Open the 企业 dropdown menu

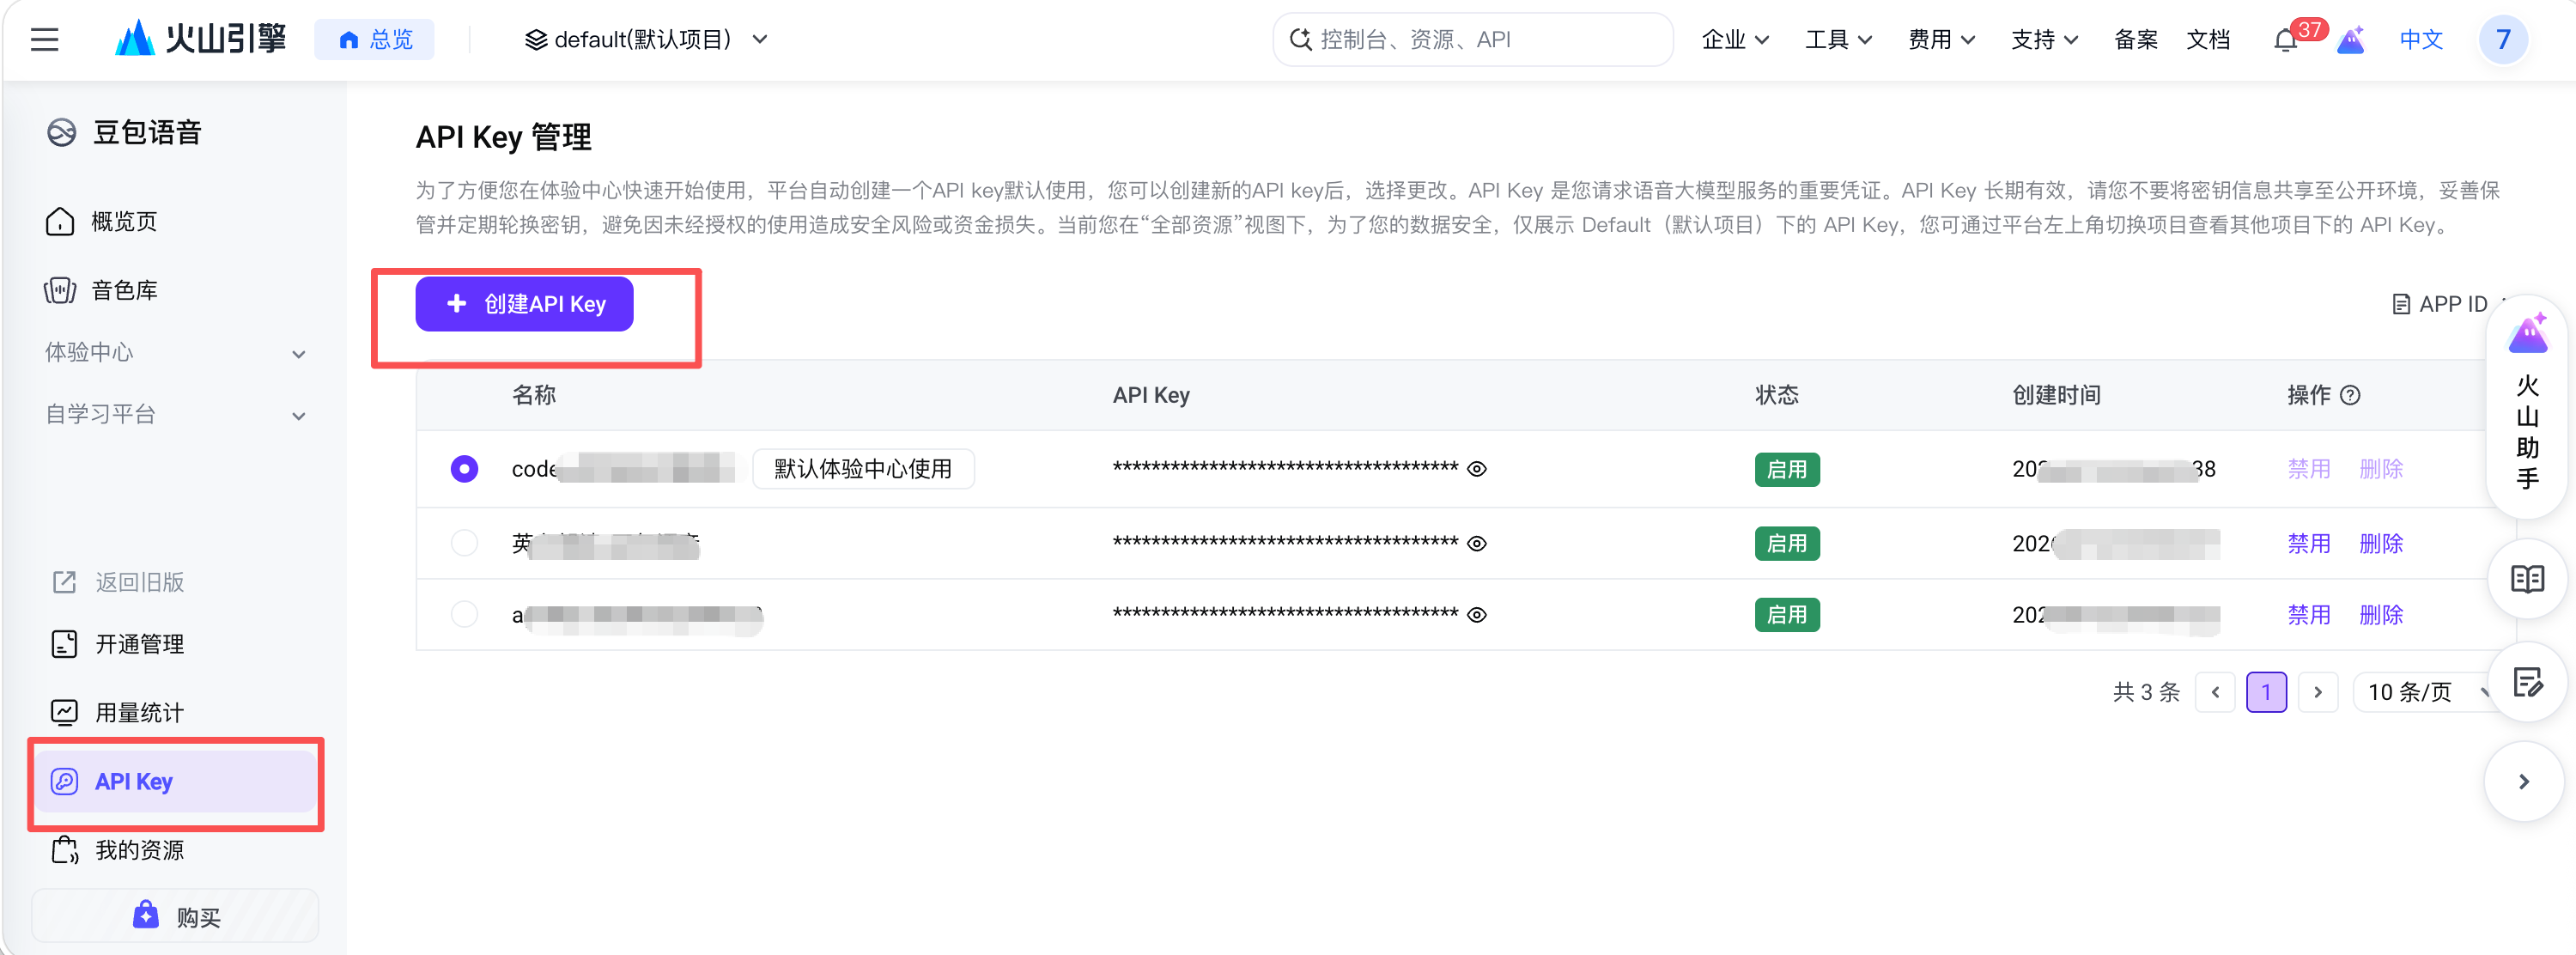[1735, 39]
